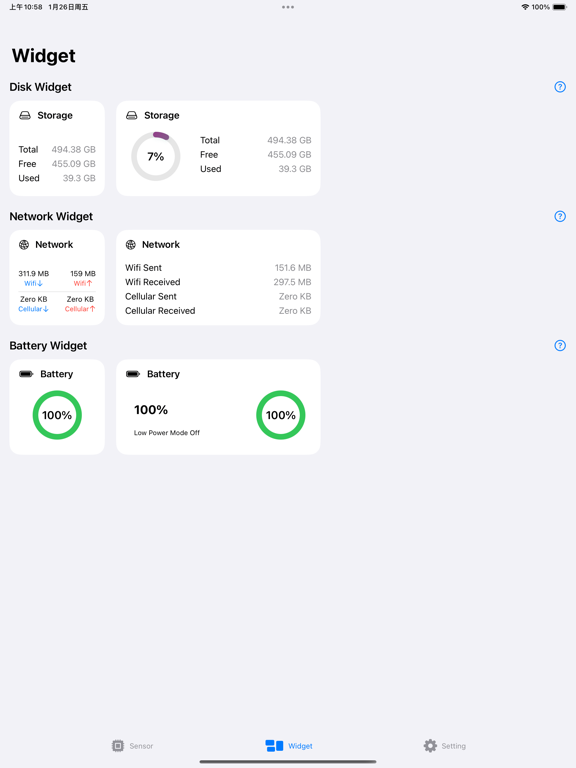The image size is (576, 768).
Task: Click the blue Wifi download label
Action: pyautogui.click(x=33, y=283)
